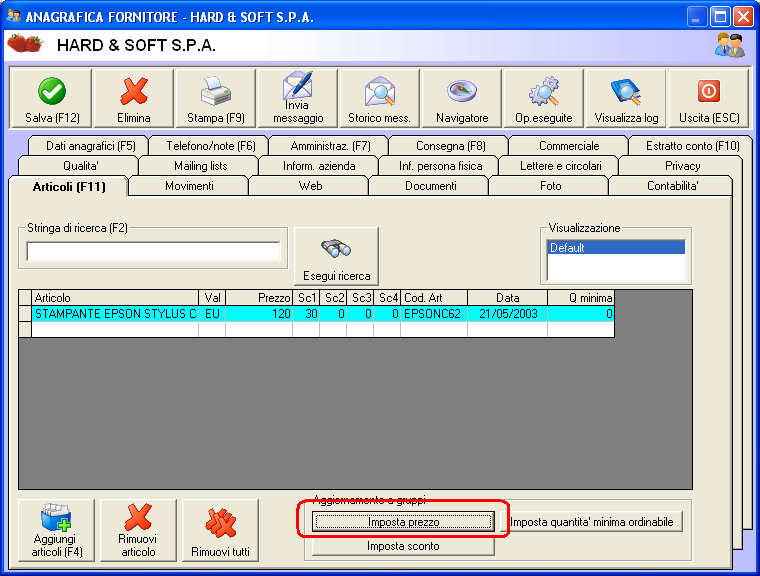
Task: Focus the Stringa di ricerca field
Action: click(153, 252)
